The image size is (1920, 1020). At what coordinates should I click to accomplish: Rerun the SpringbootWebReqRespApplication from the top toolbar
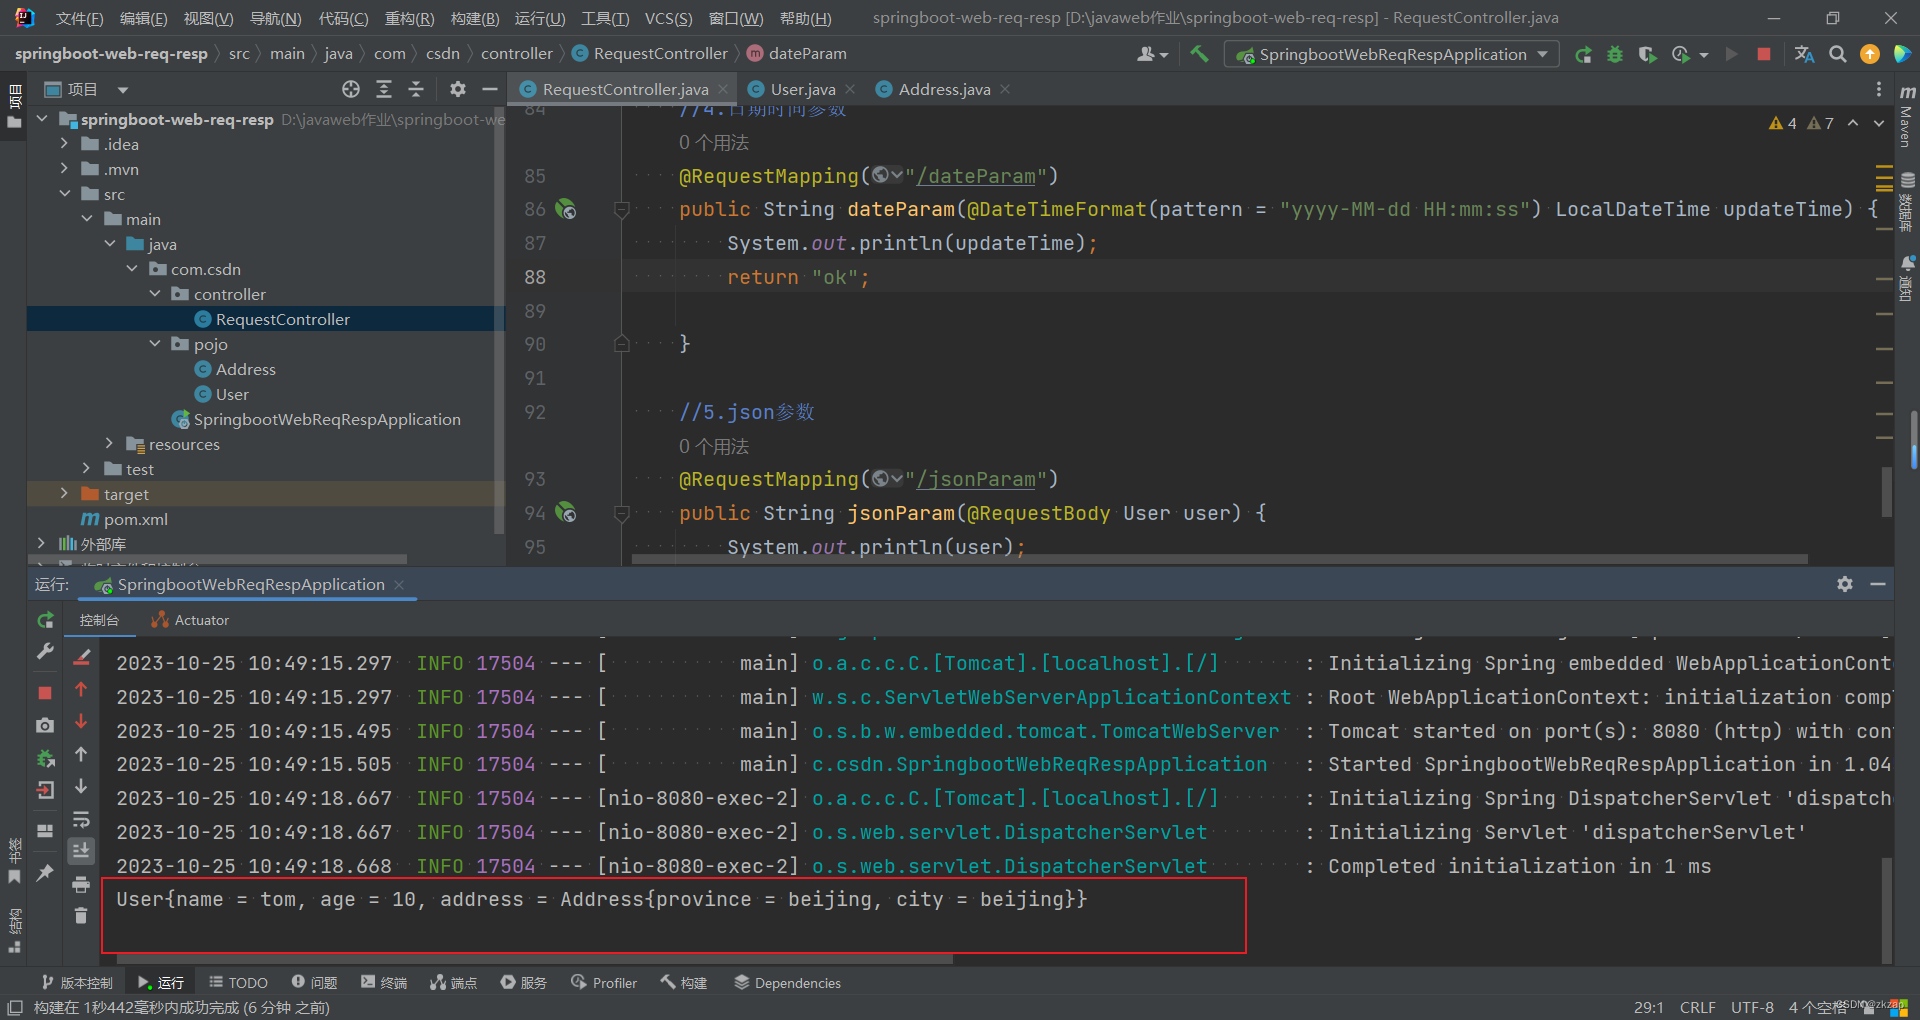coord(1583,54)
